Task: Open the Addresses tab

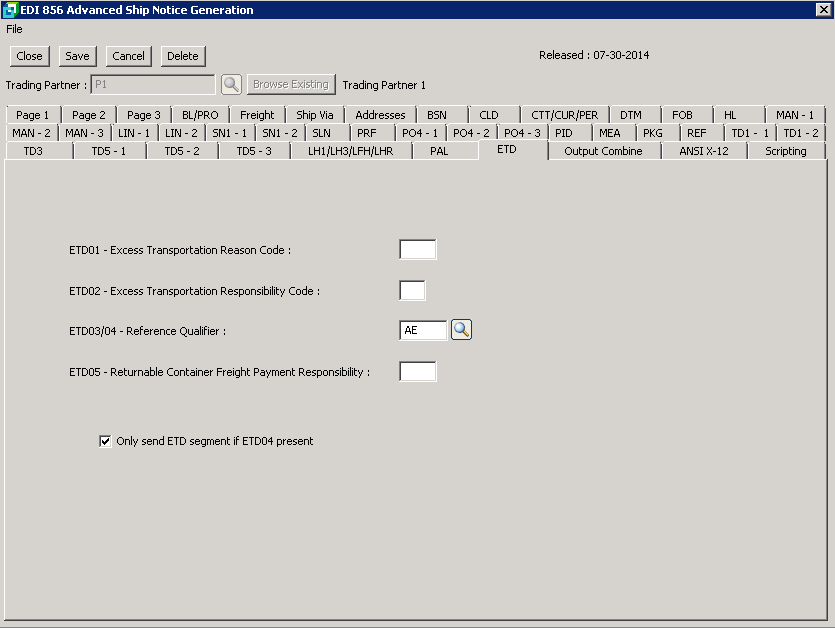Action: coord(380,115)
